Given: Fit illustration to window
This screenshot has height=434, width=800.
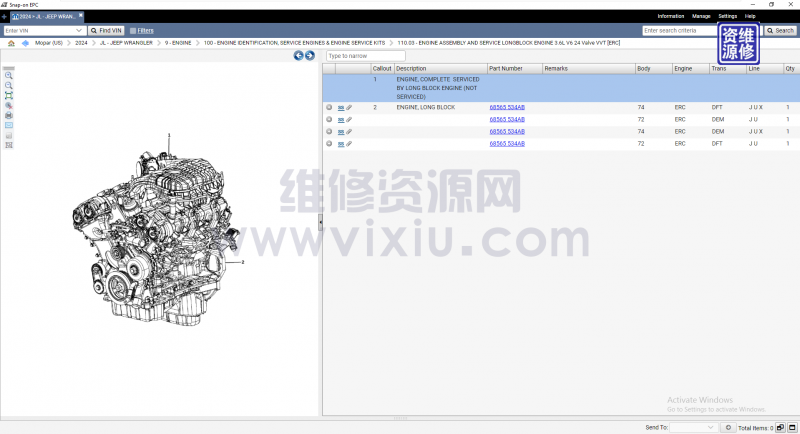Looking at the screenshot, I should [x=9, y=95].
